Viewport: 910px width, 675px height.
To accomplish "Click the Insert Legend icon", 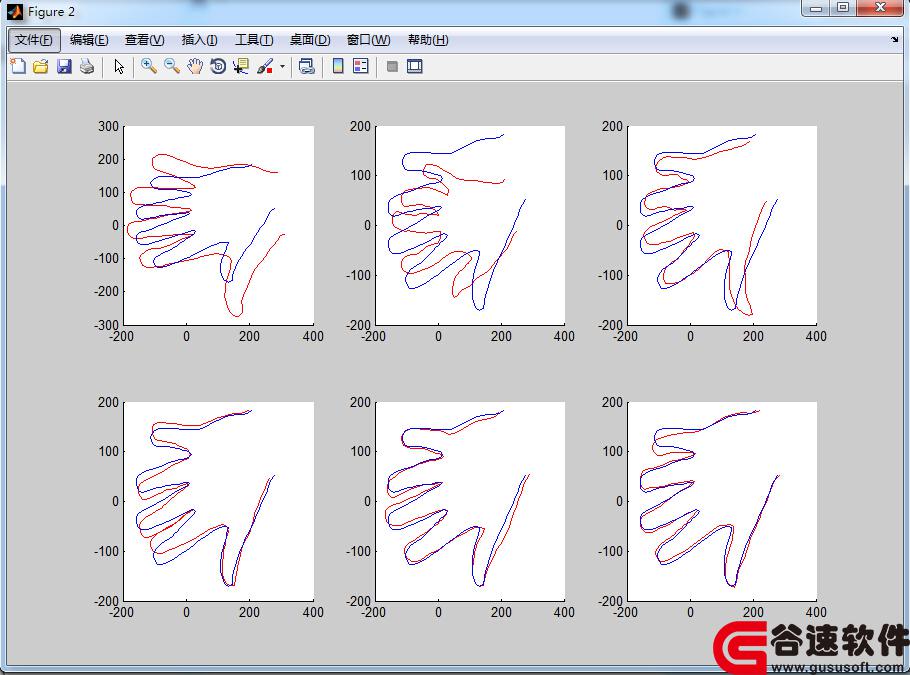I will 360,66.
